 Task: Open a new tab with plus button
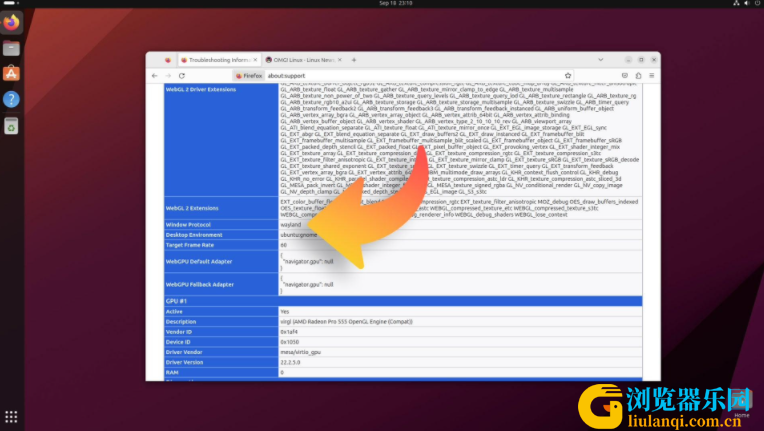tap(354, 60)
